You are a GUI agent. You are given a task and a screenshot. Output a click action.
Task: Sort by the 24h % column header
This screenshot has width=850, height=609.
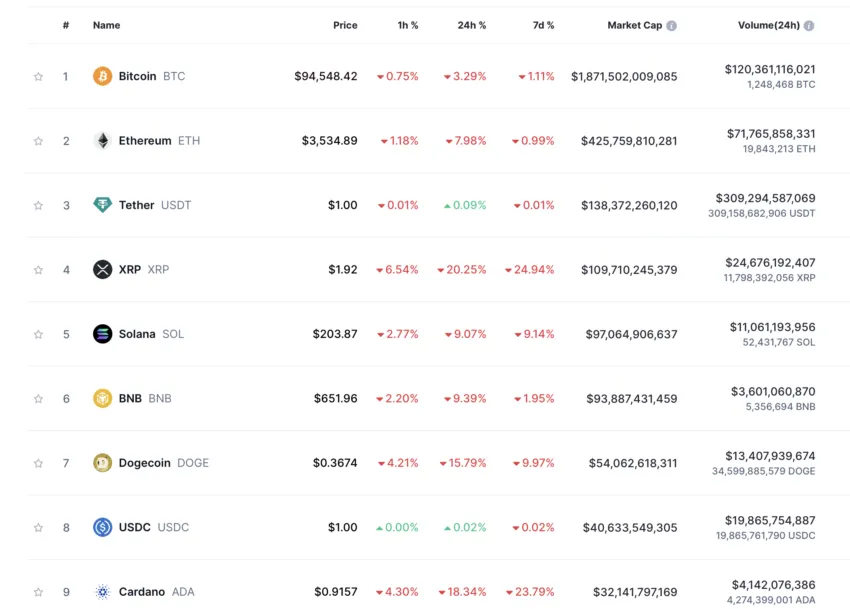(x=472, y=26)
